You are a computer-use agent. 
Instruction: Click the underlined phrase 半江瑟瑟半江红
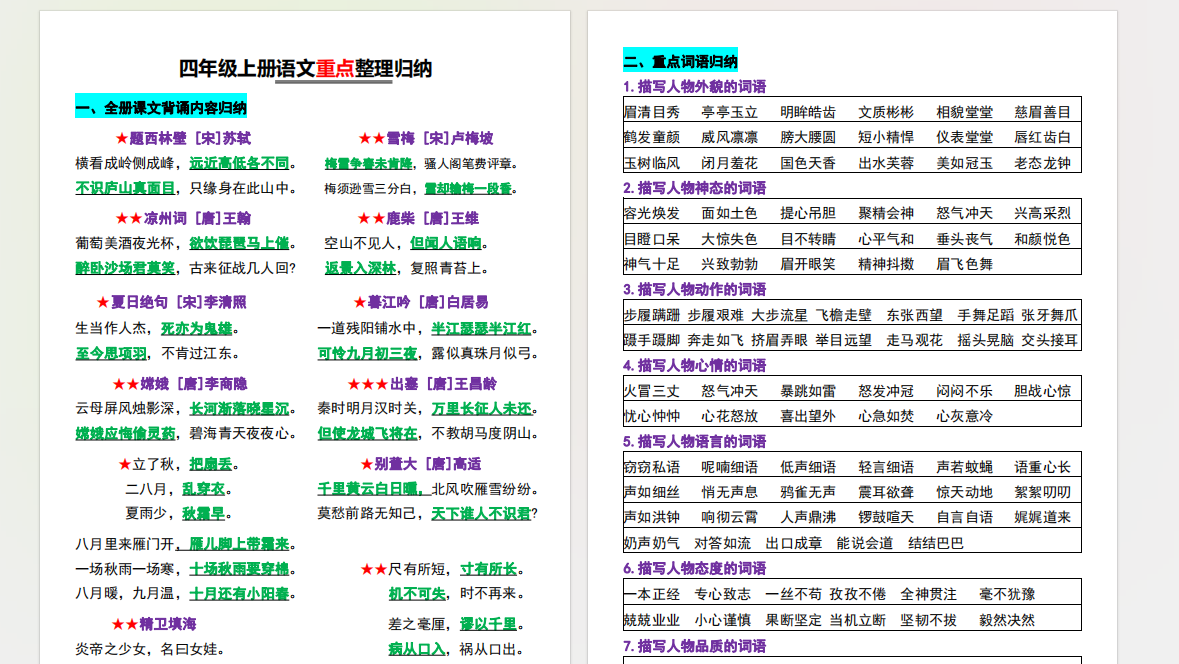click(481, 329)
